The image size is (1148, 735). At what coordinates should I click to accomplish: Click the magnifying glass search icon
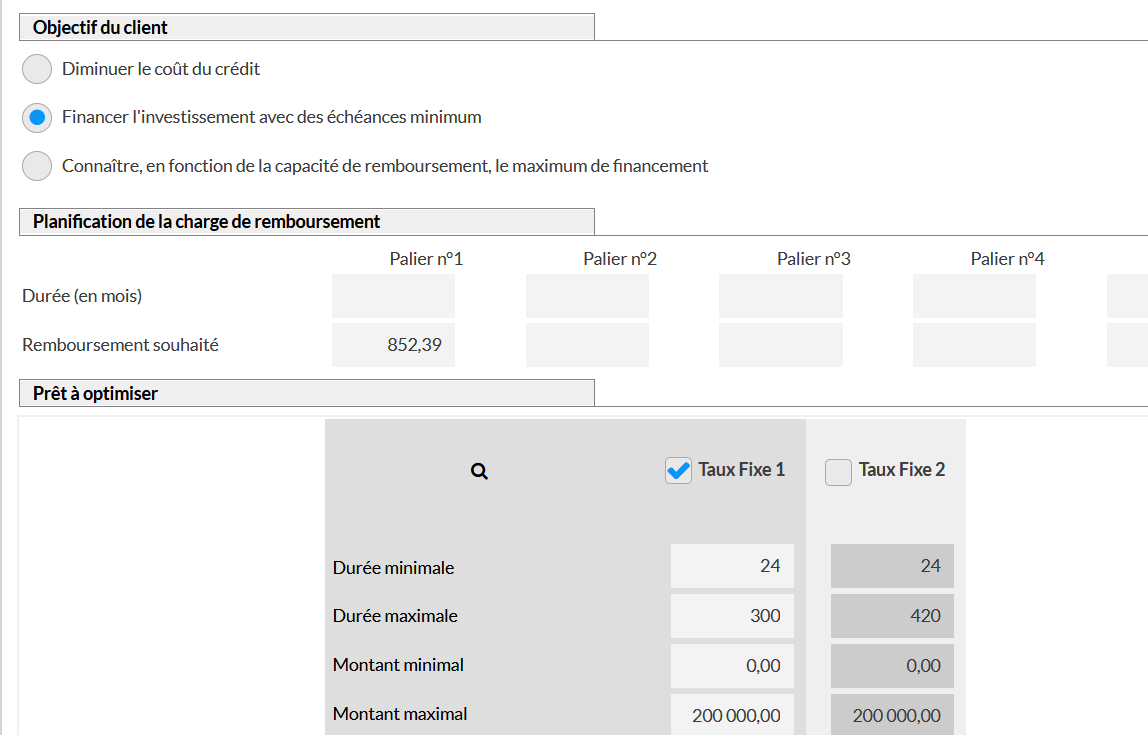coord(479,471)
